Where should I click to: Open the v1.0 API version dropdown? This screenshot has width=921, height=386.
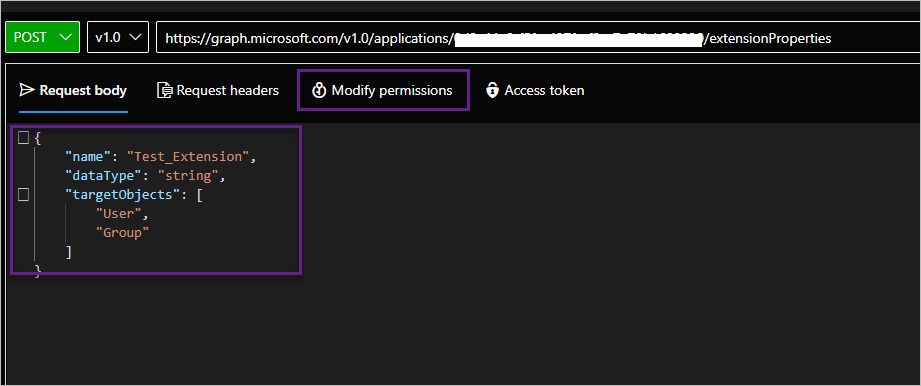click(117, 37)
